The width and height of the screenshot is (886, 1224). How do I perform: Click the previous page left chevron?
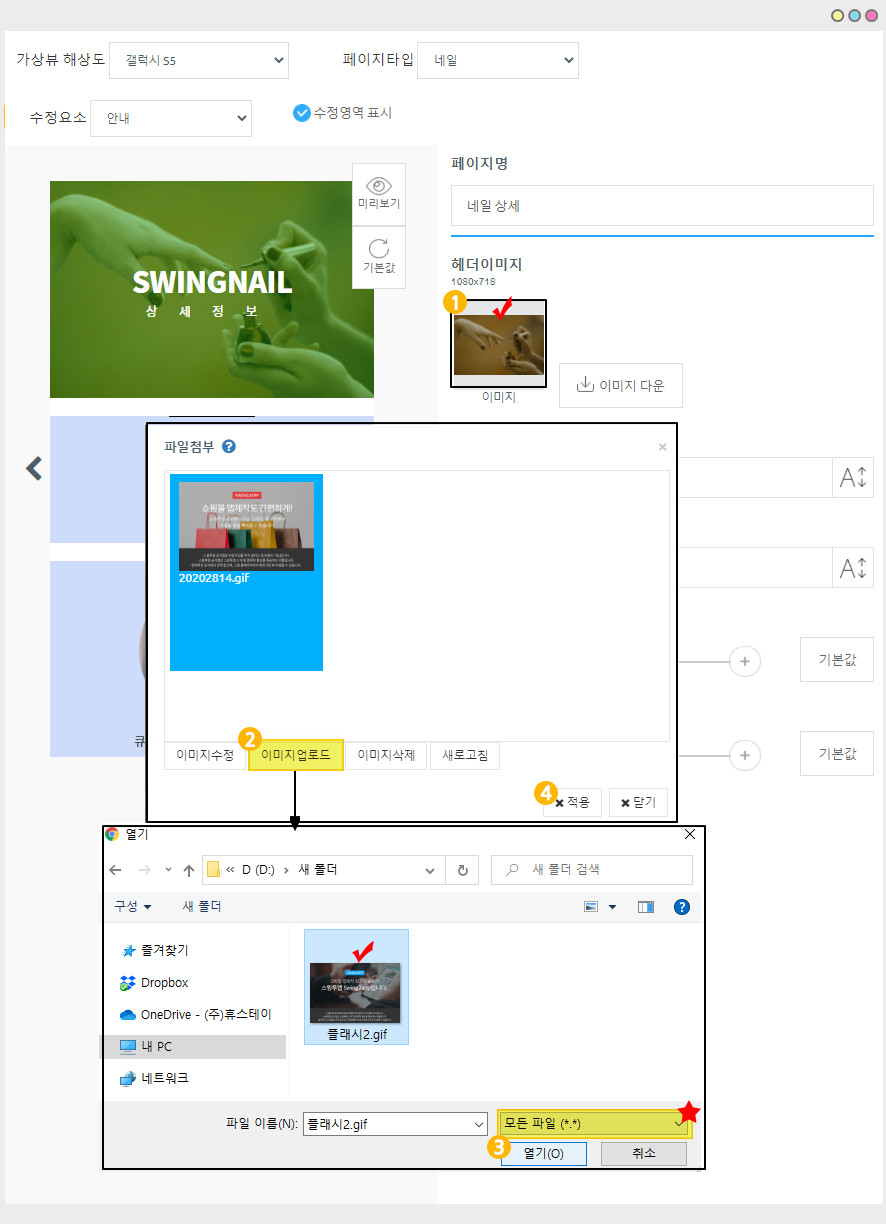click(x=34, y=468)
